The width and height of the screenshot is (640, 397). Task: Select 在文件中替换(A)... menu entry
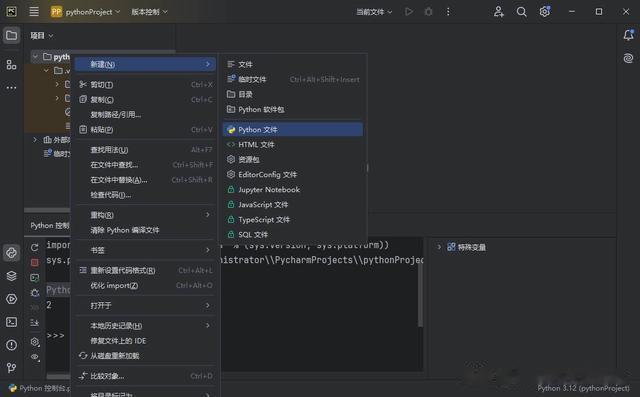click(x=145, y=180)
